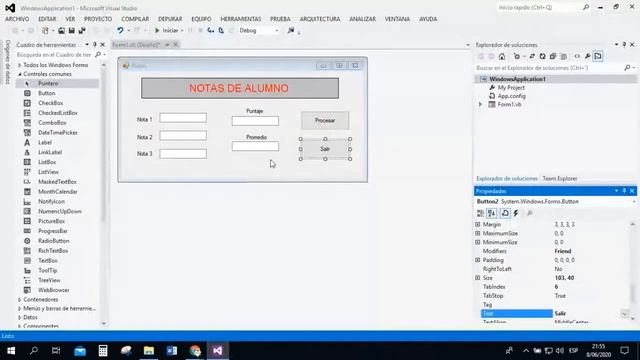
Task: Select the NumericUpDown toolbox item
Action: click(60, 211)
